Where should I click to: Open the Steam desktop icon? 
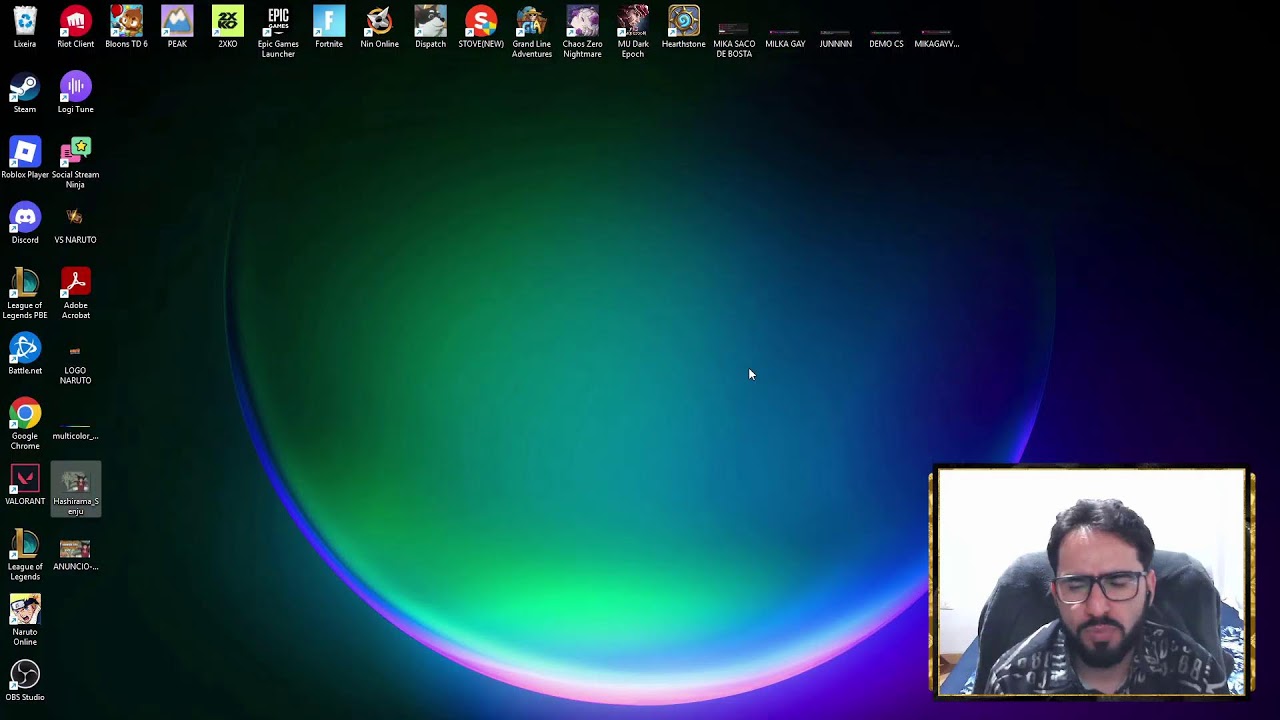(x=25, y=92)
